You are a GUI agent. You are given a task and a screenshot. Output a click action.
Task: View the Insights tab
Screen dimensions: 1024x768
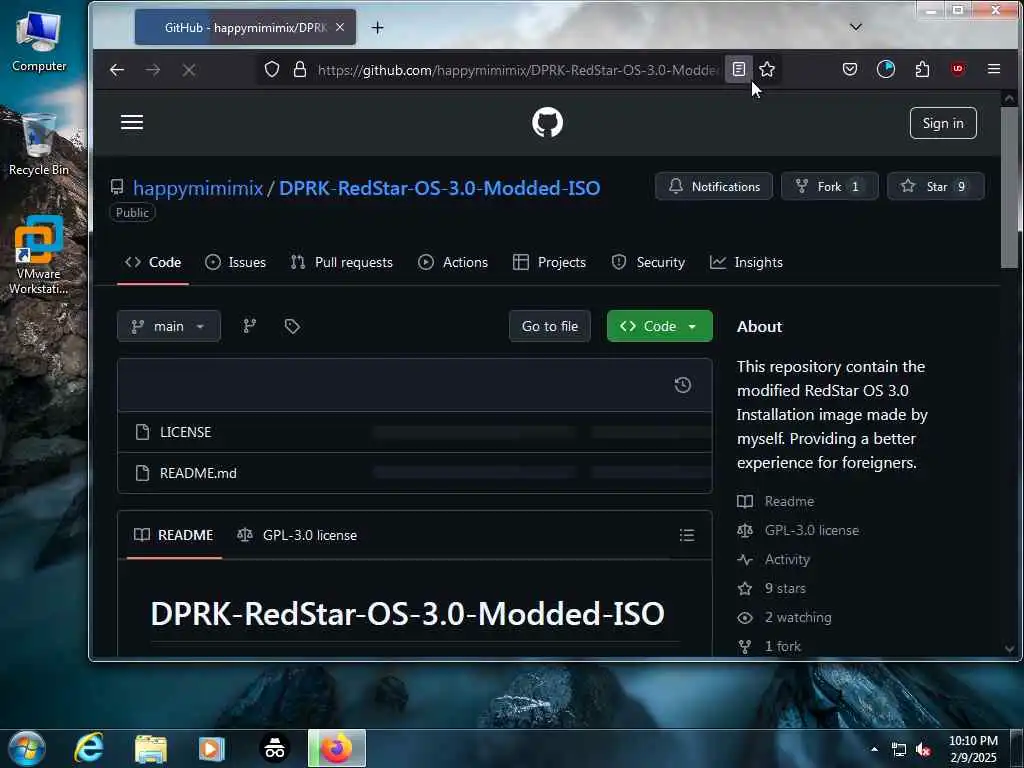click(x=746, y=263)
